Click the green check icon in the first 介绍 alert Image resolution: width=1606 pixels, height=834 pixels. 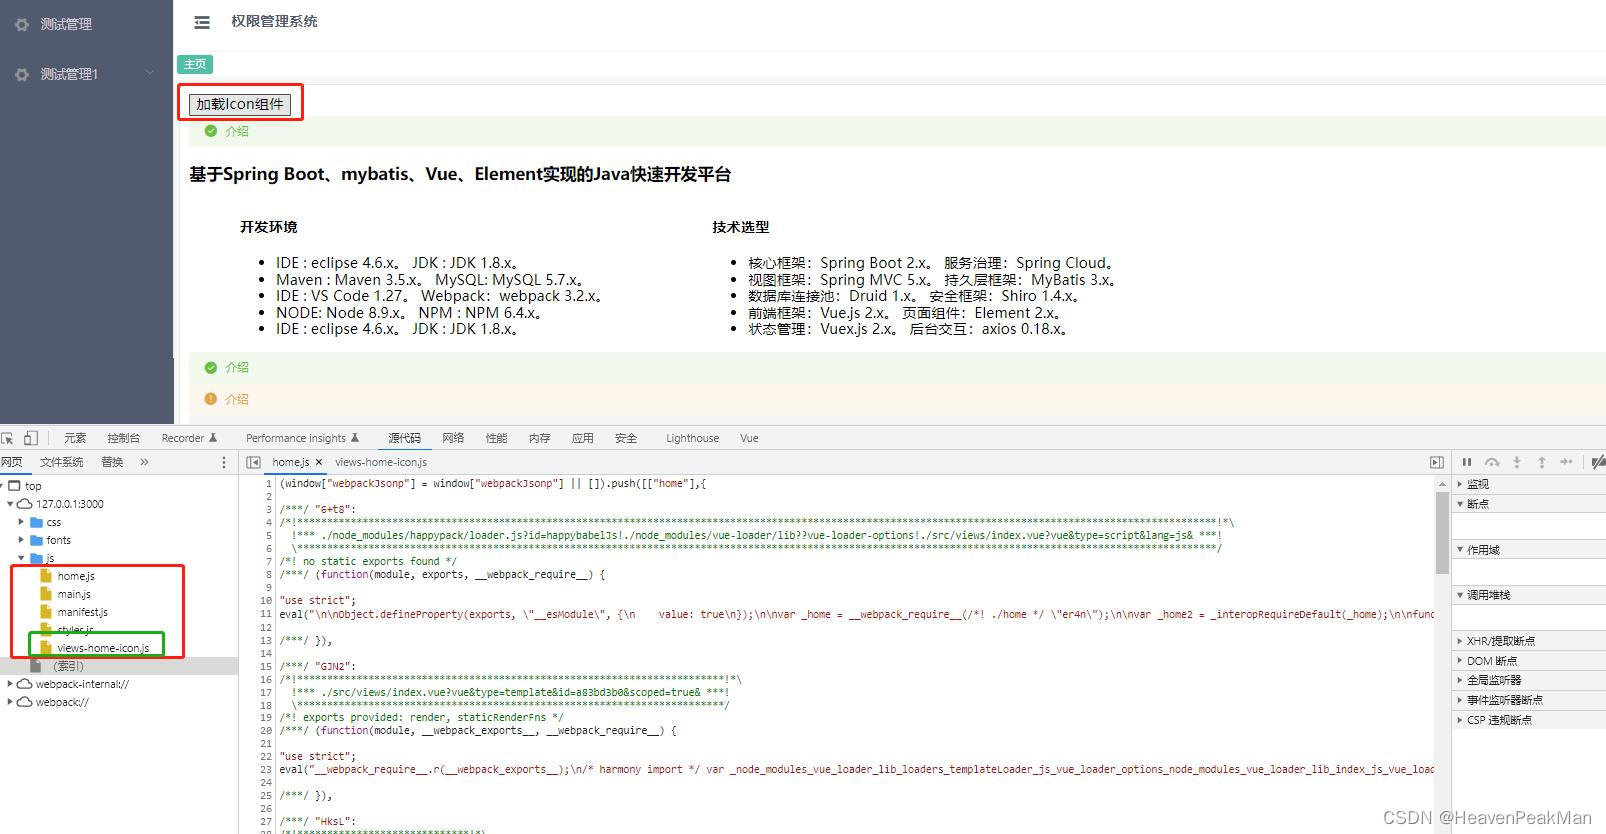point(211,131)
